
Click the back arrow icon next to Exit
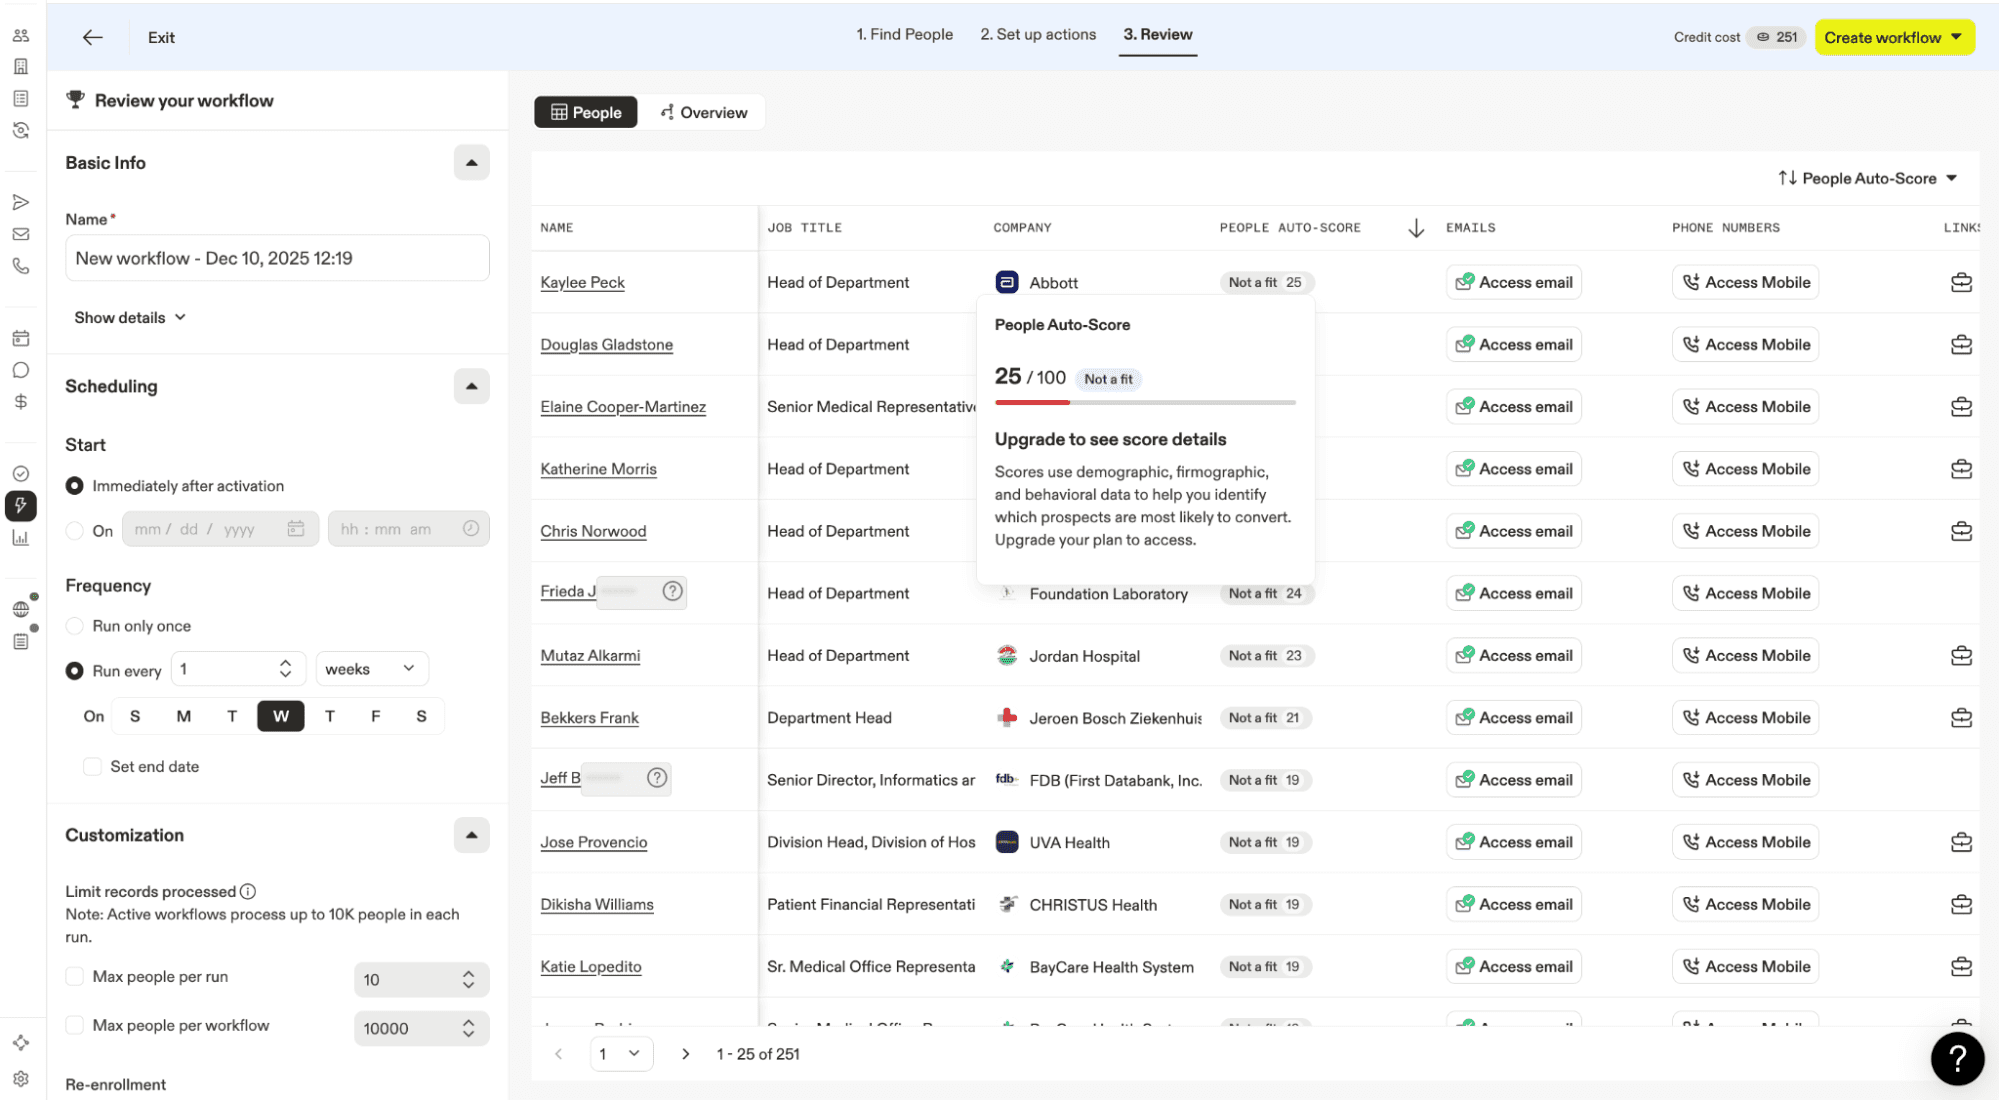pos(92,37)
